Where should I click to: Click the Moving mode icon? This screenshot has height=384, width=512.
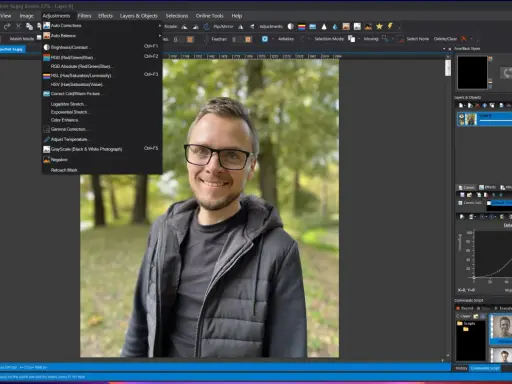click(385, 39)
